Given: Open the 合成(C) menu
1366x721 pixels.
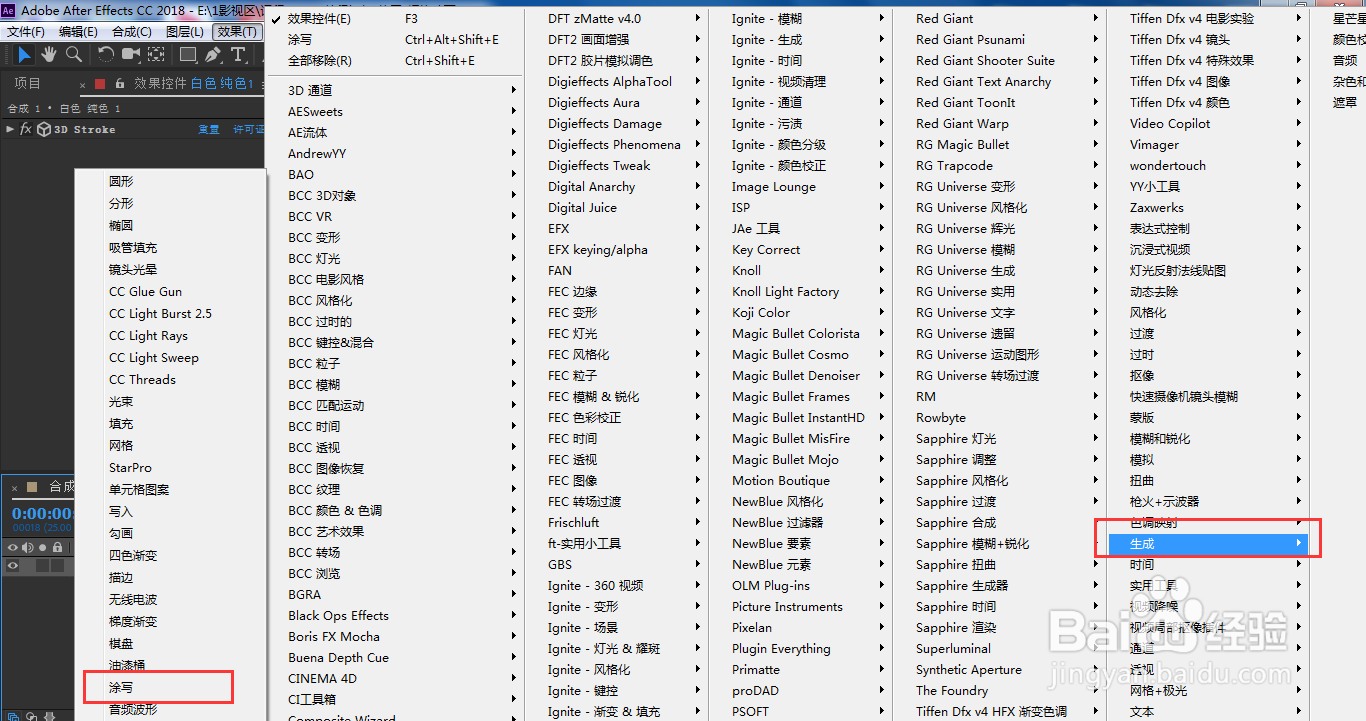Looking at the screenshot, I should coord(132,32).
